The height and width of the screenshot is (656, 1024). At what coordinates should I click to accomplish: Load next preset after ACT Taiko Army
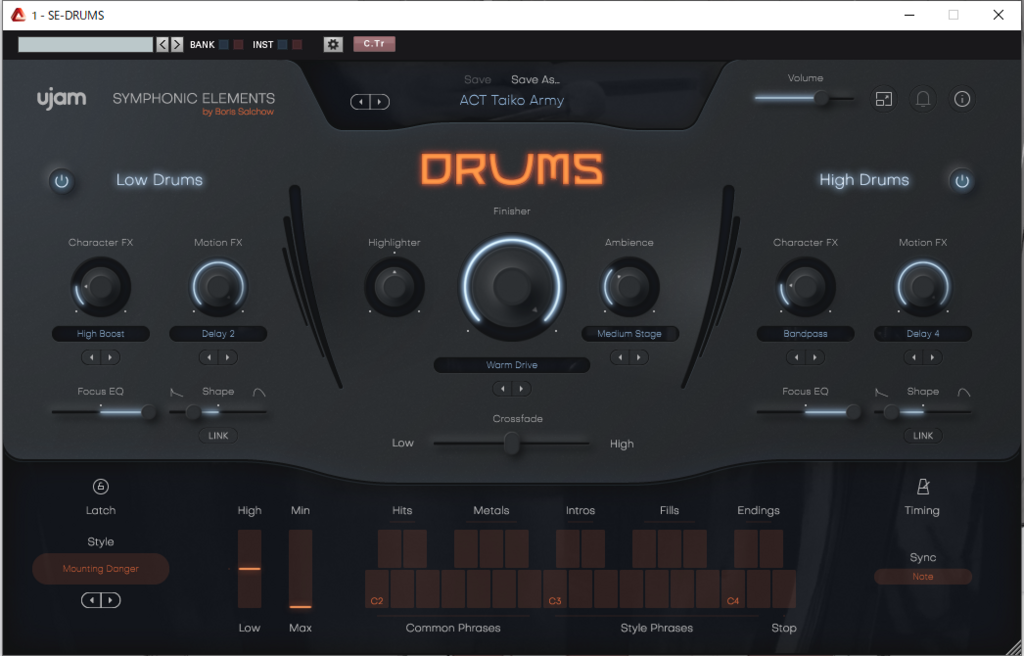[379, 102]
